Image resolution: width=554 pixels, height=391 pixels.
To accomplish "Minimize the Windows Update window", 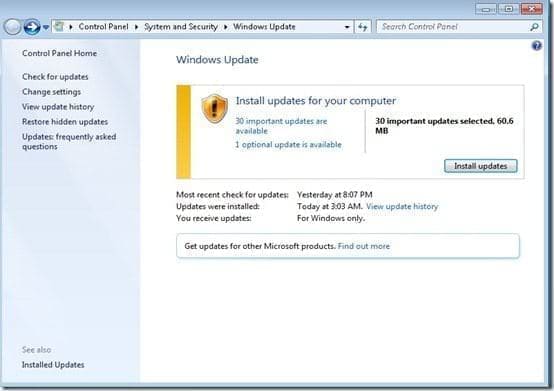I will click(487, 9).
